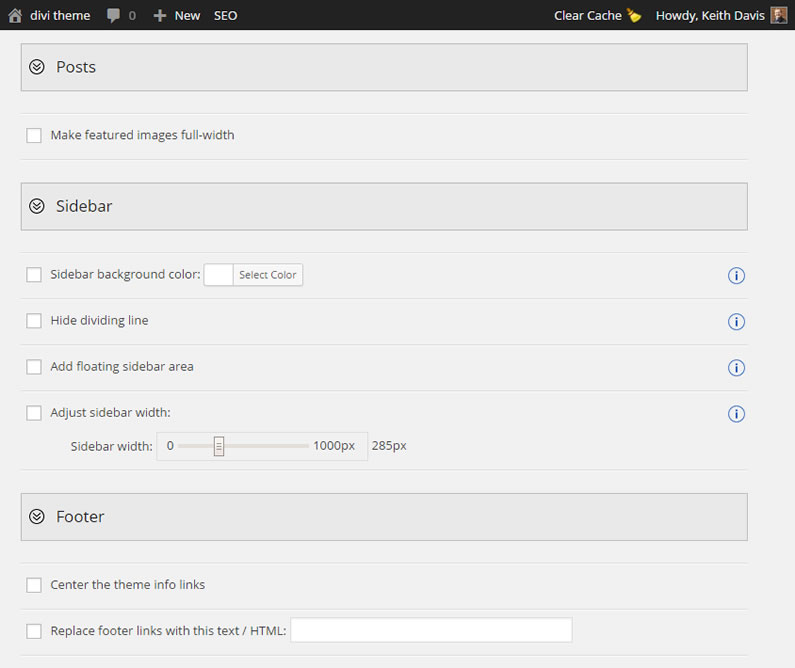Collapse the Footer section chevron
The width and height of the screenshot is (795, 668).
point(37,516)
